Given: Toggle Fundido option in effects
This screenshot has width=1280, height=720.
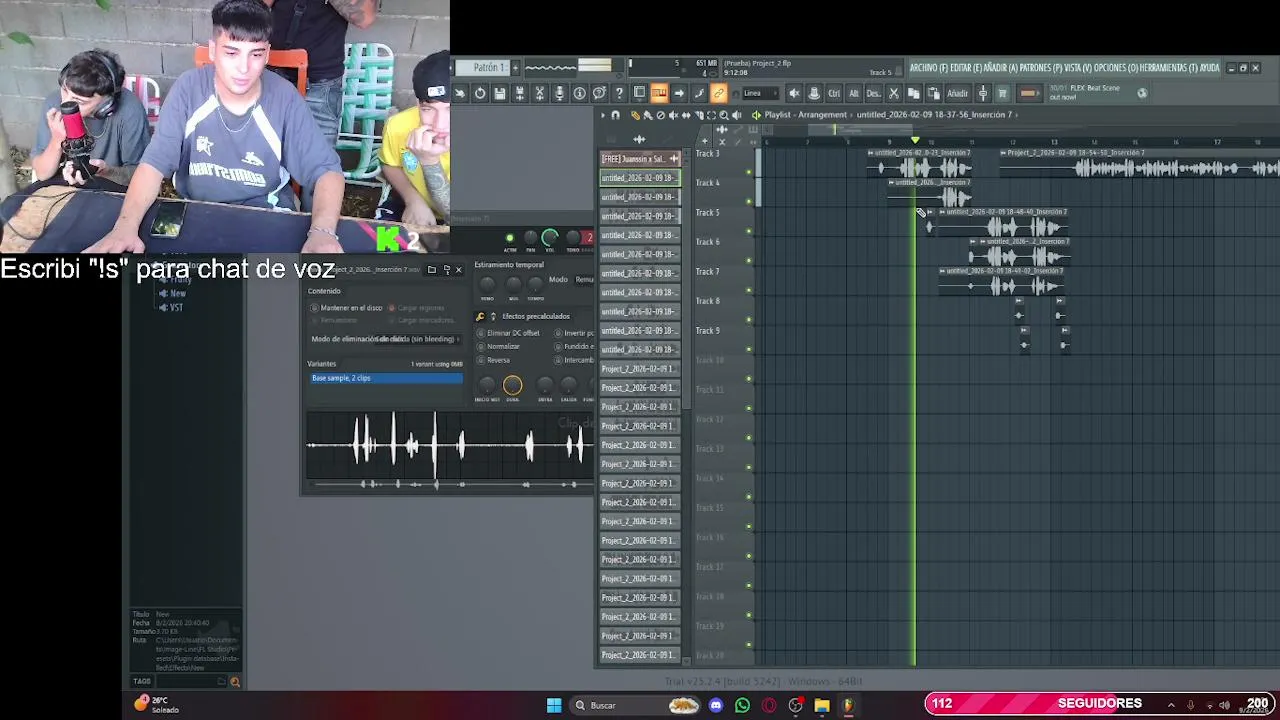Looking at the screenshot, I should (x=575, y=346).
